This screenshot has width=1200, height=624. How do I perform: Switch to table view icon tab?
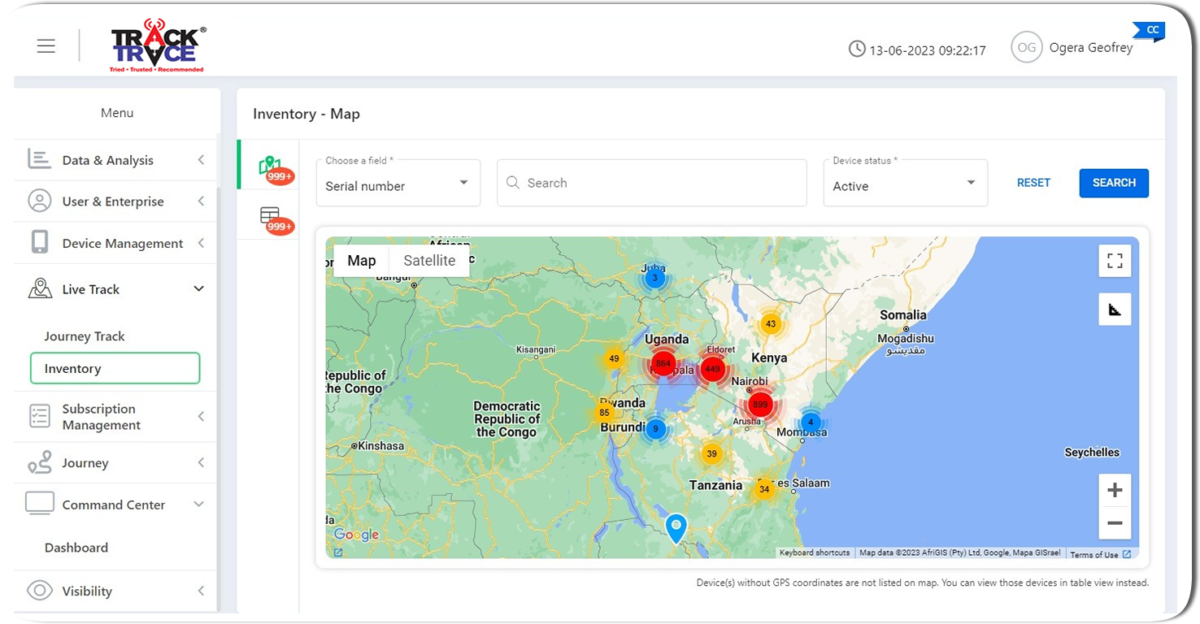coord(269,216)
